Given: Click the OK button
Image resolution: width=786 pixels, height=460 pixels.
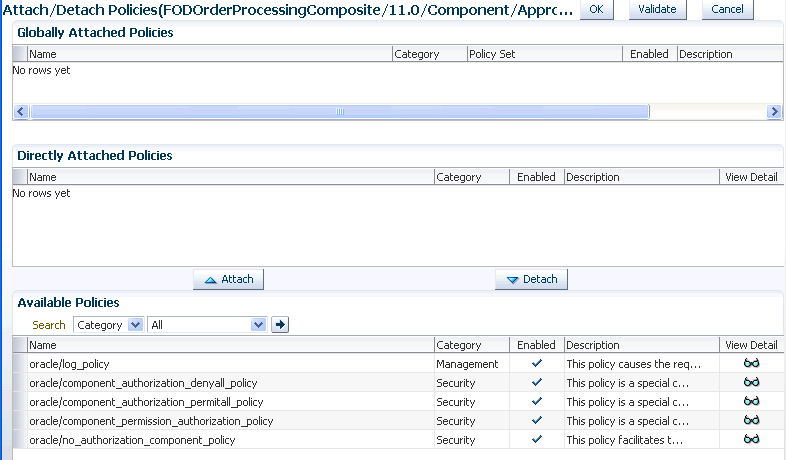Looking at the screenshot, I should (596, 10).
